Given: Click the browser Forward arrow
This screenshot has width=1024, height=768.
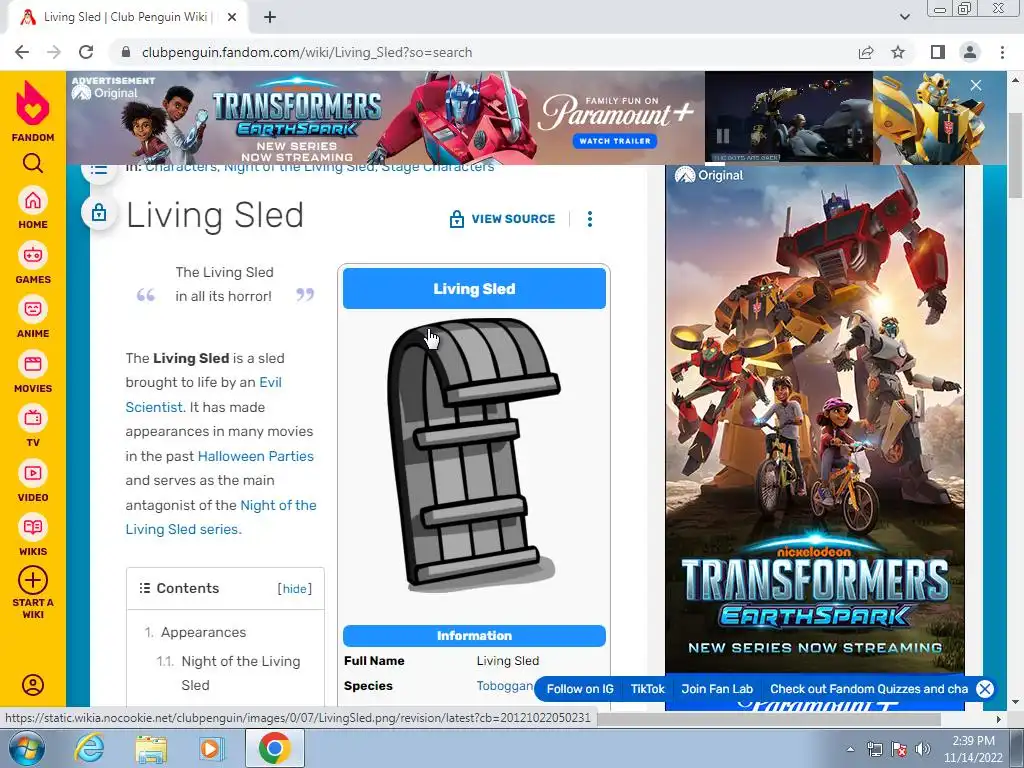Looking at the screenshot, I should point(54,52).
